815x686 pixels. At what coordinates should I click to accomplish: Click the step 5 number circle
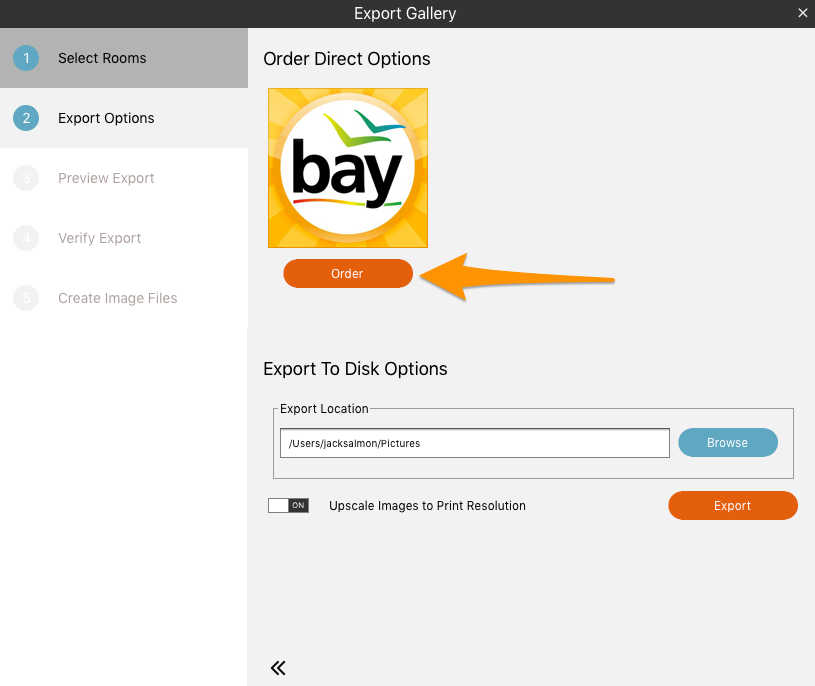click(x=26, y=298)
